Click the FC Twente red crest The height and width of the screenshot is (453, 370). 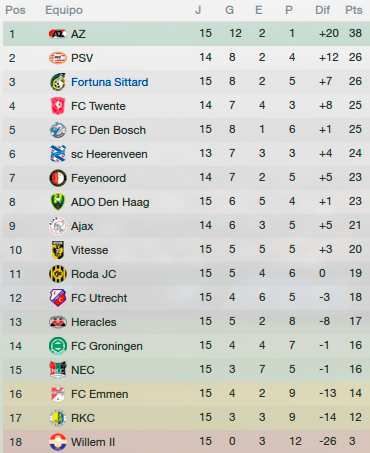(x=57, y=106)
